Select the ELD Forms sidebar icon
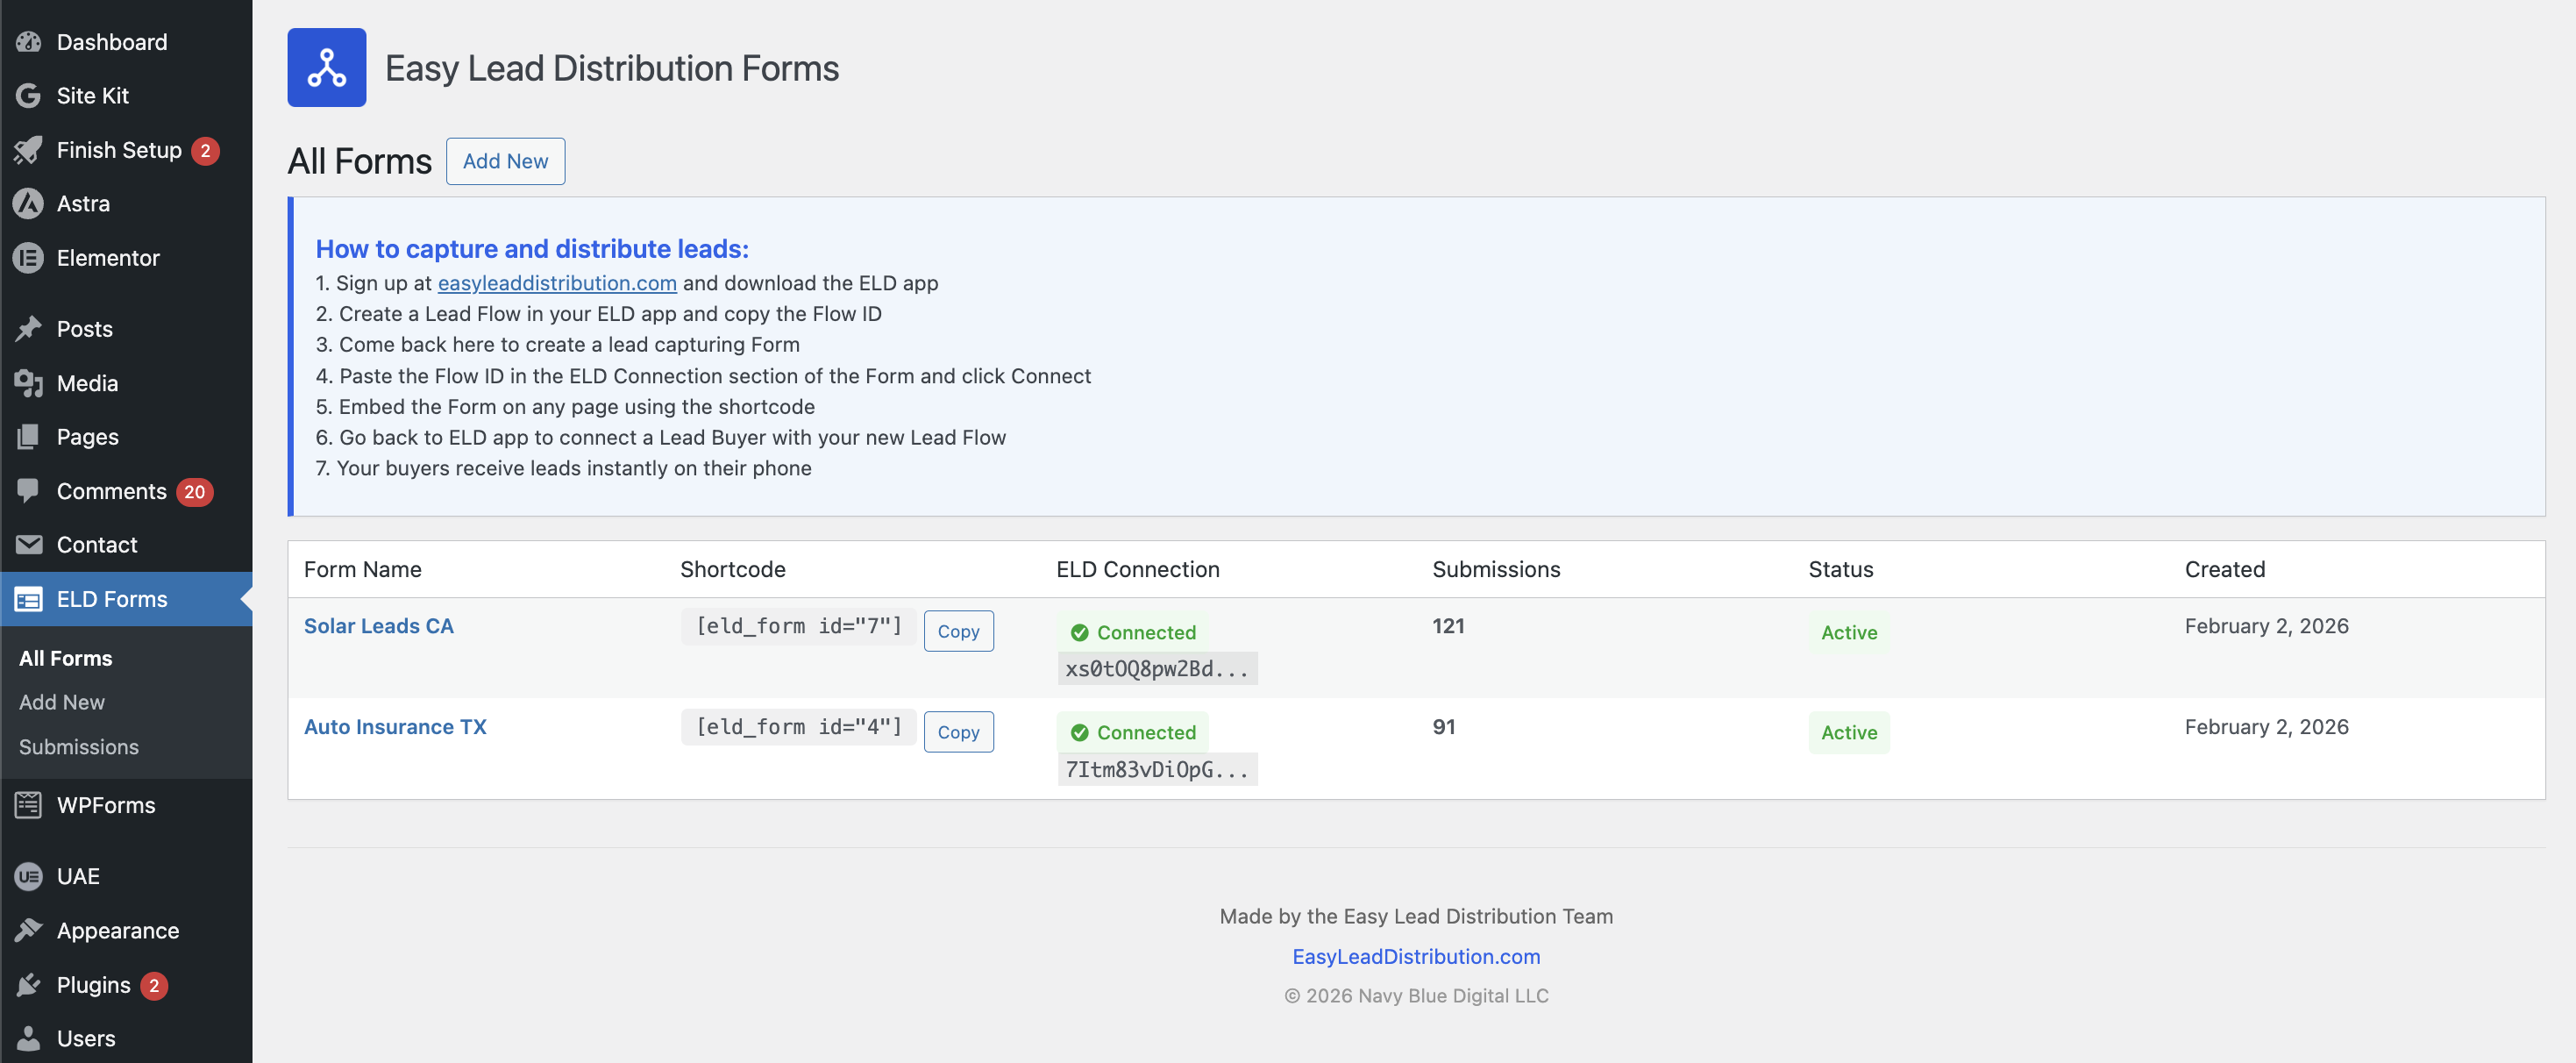The image size is (2576, 1063). tap(29, 599)
